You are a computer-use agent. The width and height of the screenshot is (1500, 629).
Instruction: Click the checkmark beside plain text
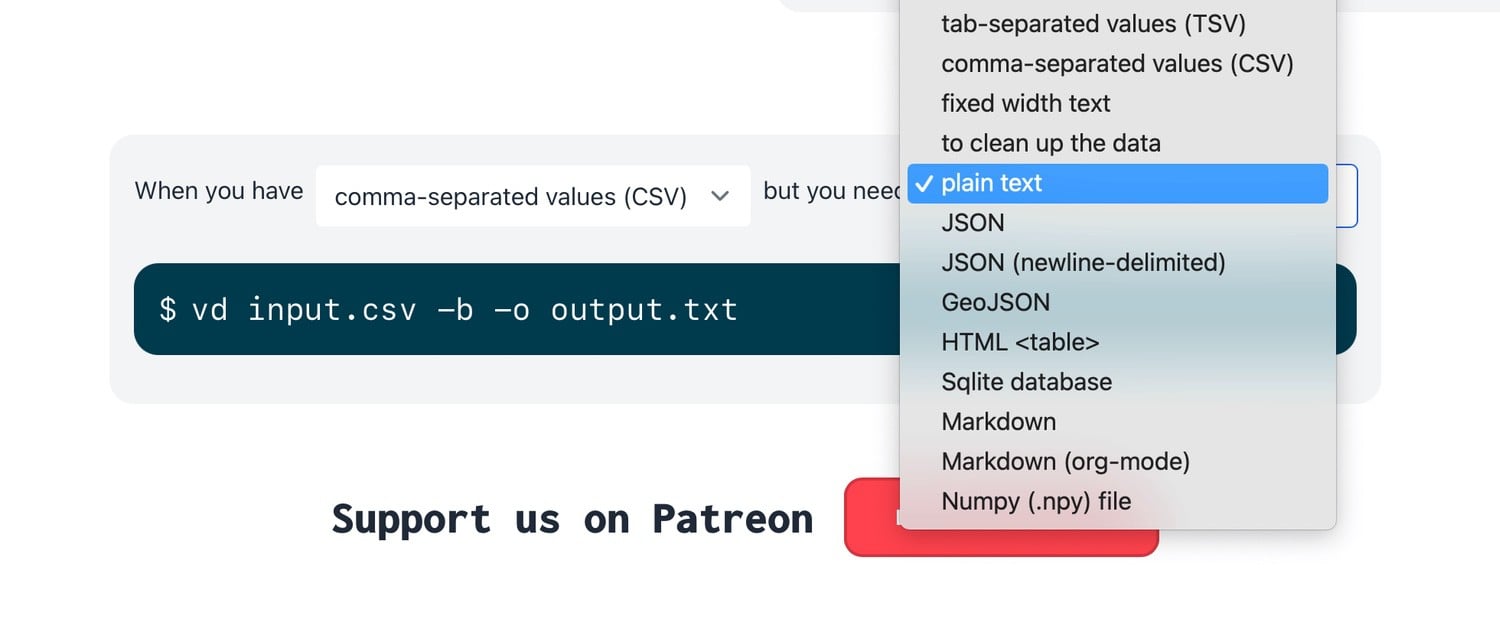pos(924,183)
